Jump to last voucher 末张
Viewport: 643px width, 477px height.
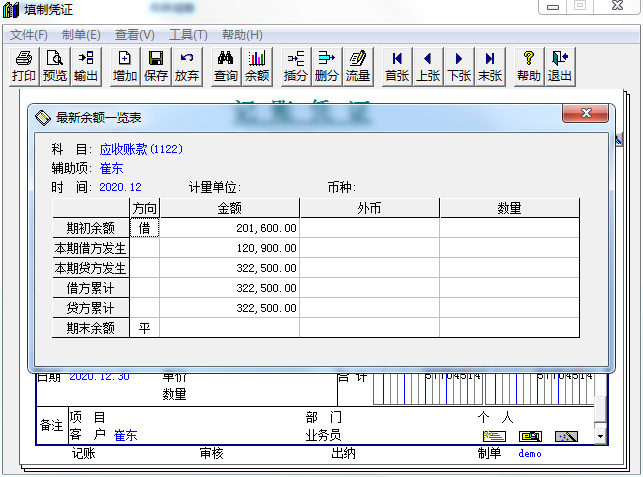point(490,66)
